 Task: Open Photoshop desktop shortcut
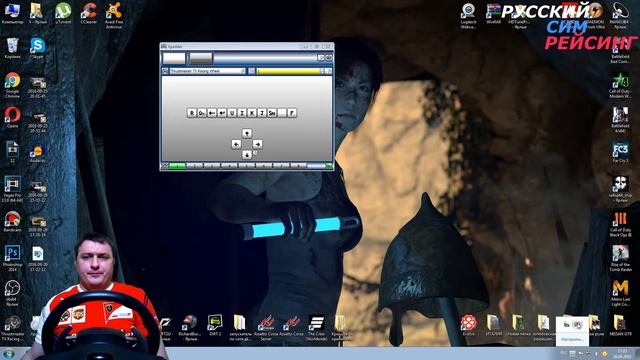[x=12, y=258]
